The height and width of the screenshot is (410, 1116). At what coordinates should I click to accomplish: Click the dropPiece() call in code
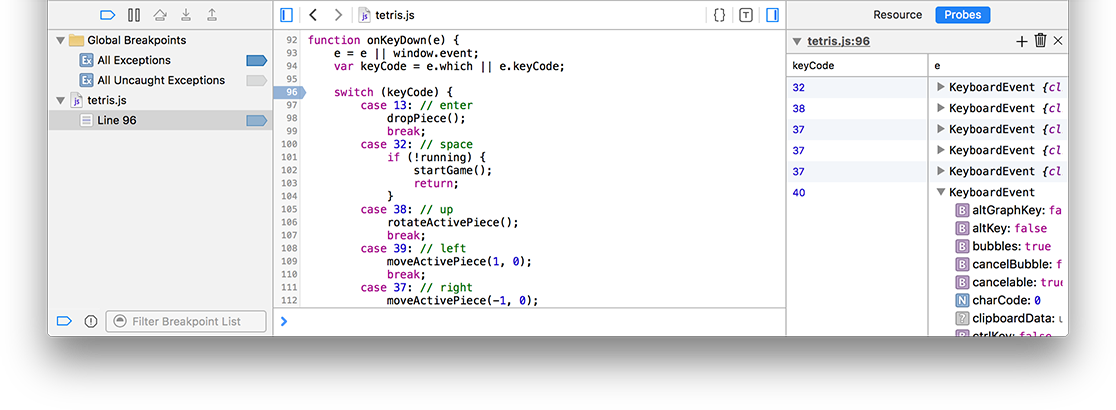tap(426, 118)
